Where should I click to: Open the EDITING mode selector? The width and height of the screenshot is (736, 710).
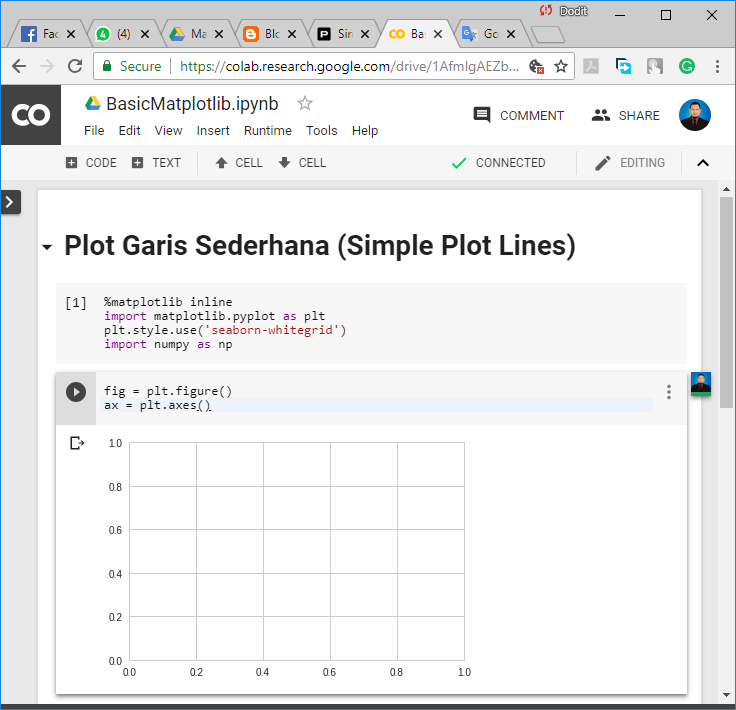(x=629, y=163)
